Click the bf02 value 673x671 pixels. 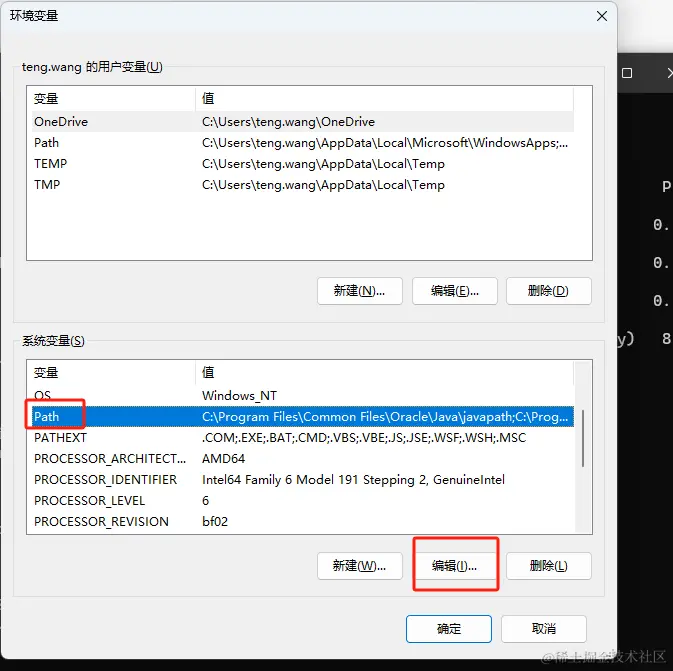click(x=215, y=522)
